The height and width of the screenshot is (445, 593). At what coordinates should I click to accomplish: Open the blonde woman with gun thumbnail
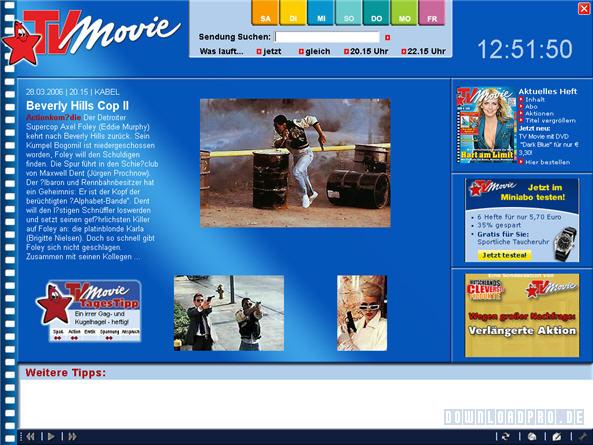pos(362,313)
